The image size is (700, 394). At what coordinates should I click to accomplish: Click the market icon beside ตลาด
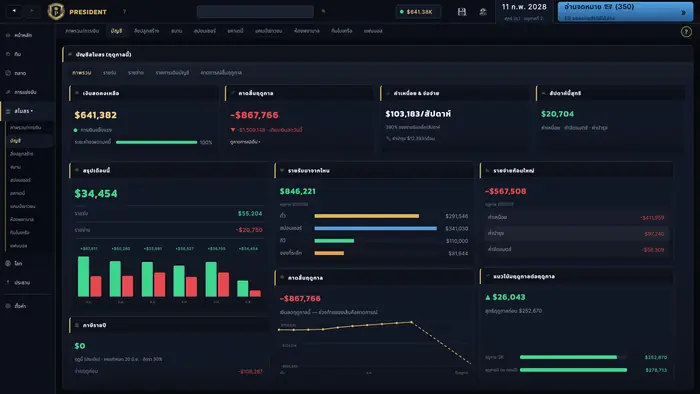point(8,73)
